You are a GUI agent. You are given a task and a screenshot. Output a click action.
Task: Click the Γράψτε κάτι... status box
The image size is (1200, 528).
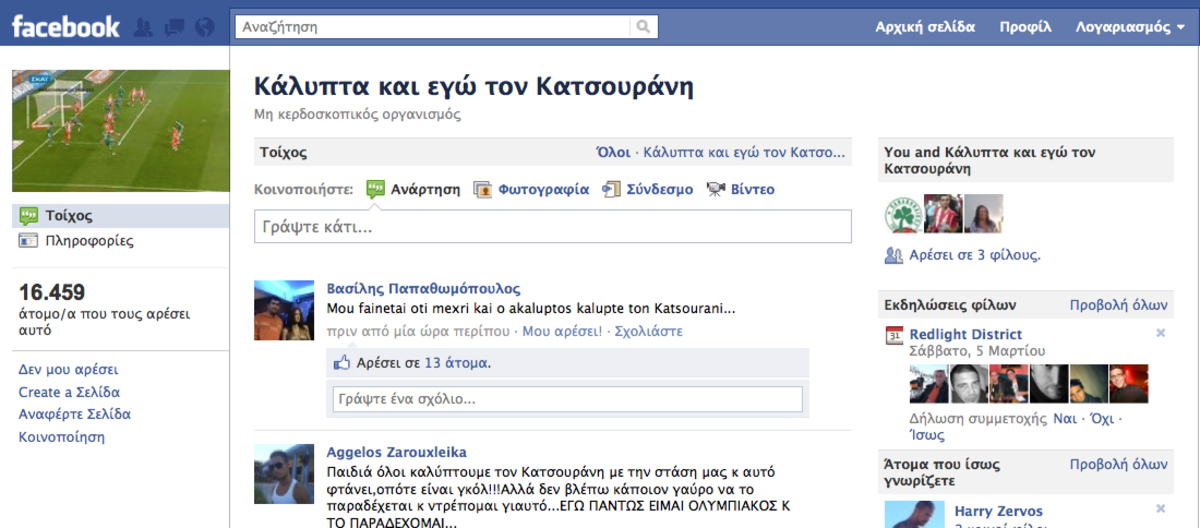click(x=553, y=227)
